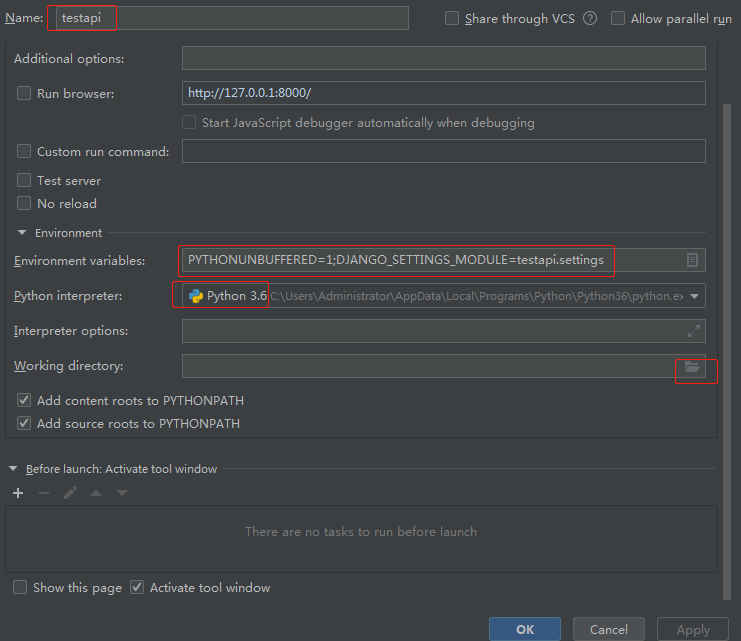Viewport: 741px width, 641px height.
Task: Click the Run browser URL field
Action: (444, 93)
